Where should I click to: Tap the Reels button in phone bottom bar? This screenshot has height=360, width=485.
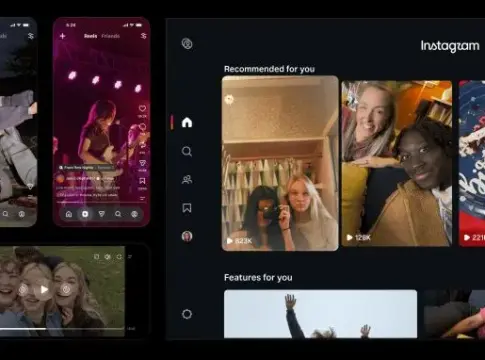point(85,214)
